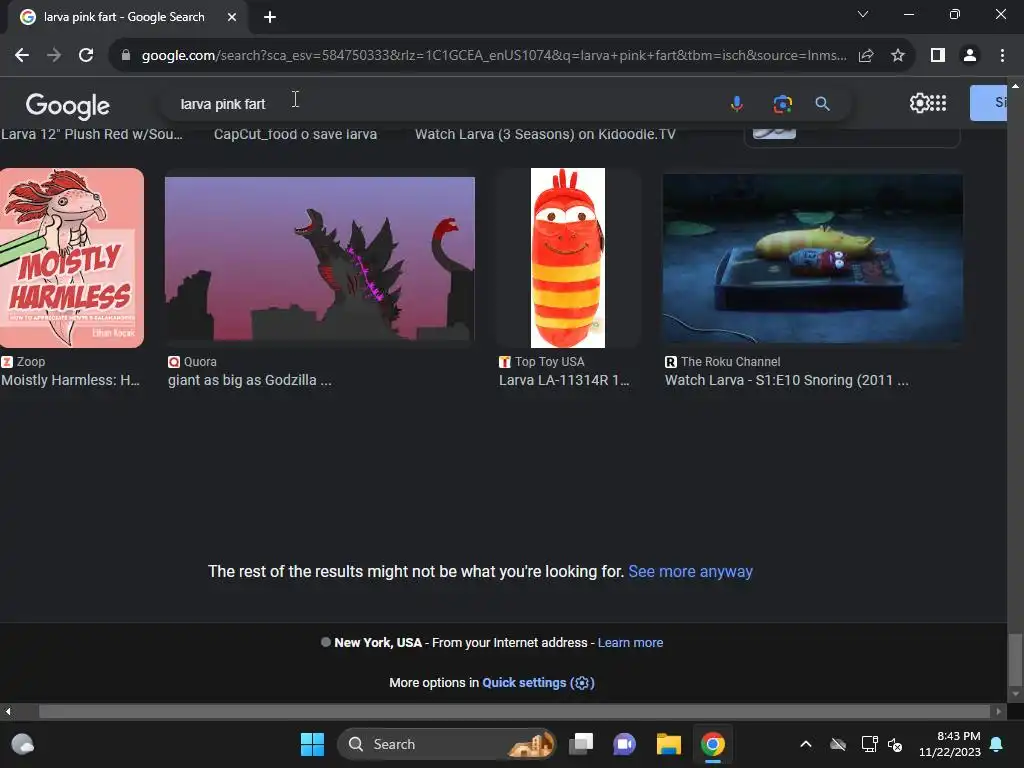Click horizontal scrollbar right arrow
Viewport: 1024px width, 768px height.
(999, 711)
